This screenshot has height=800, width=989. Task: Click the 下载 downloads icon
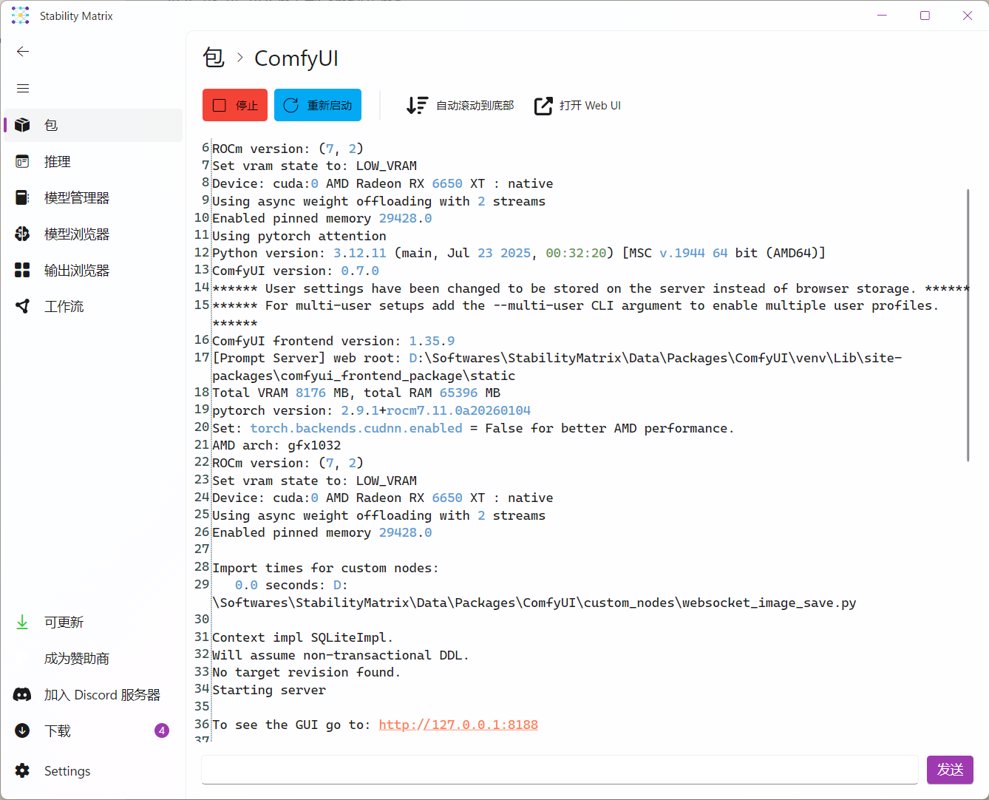click(x=22, y=731)
